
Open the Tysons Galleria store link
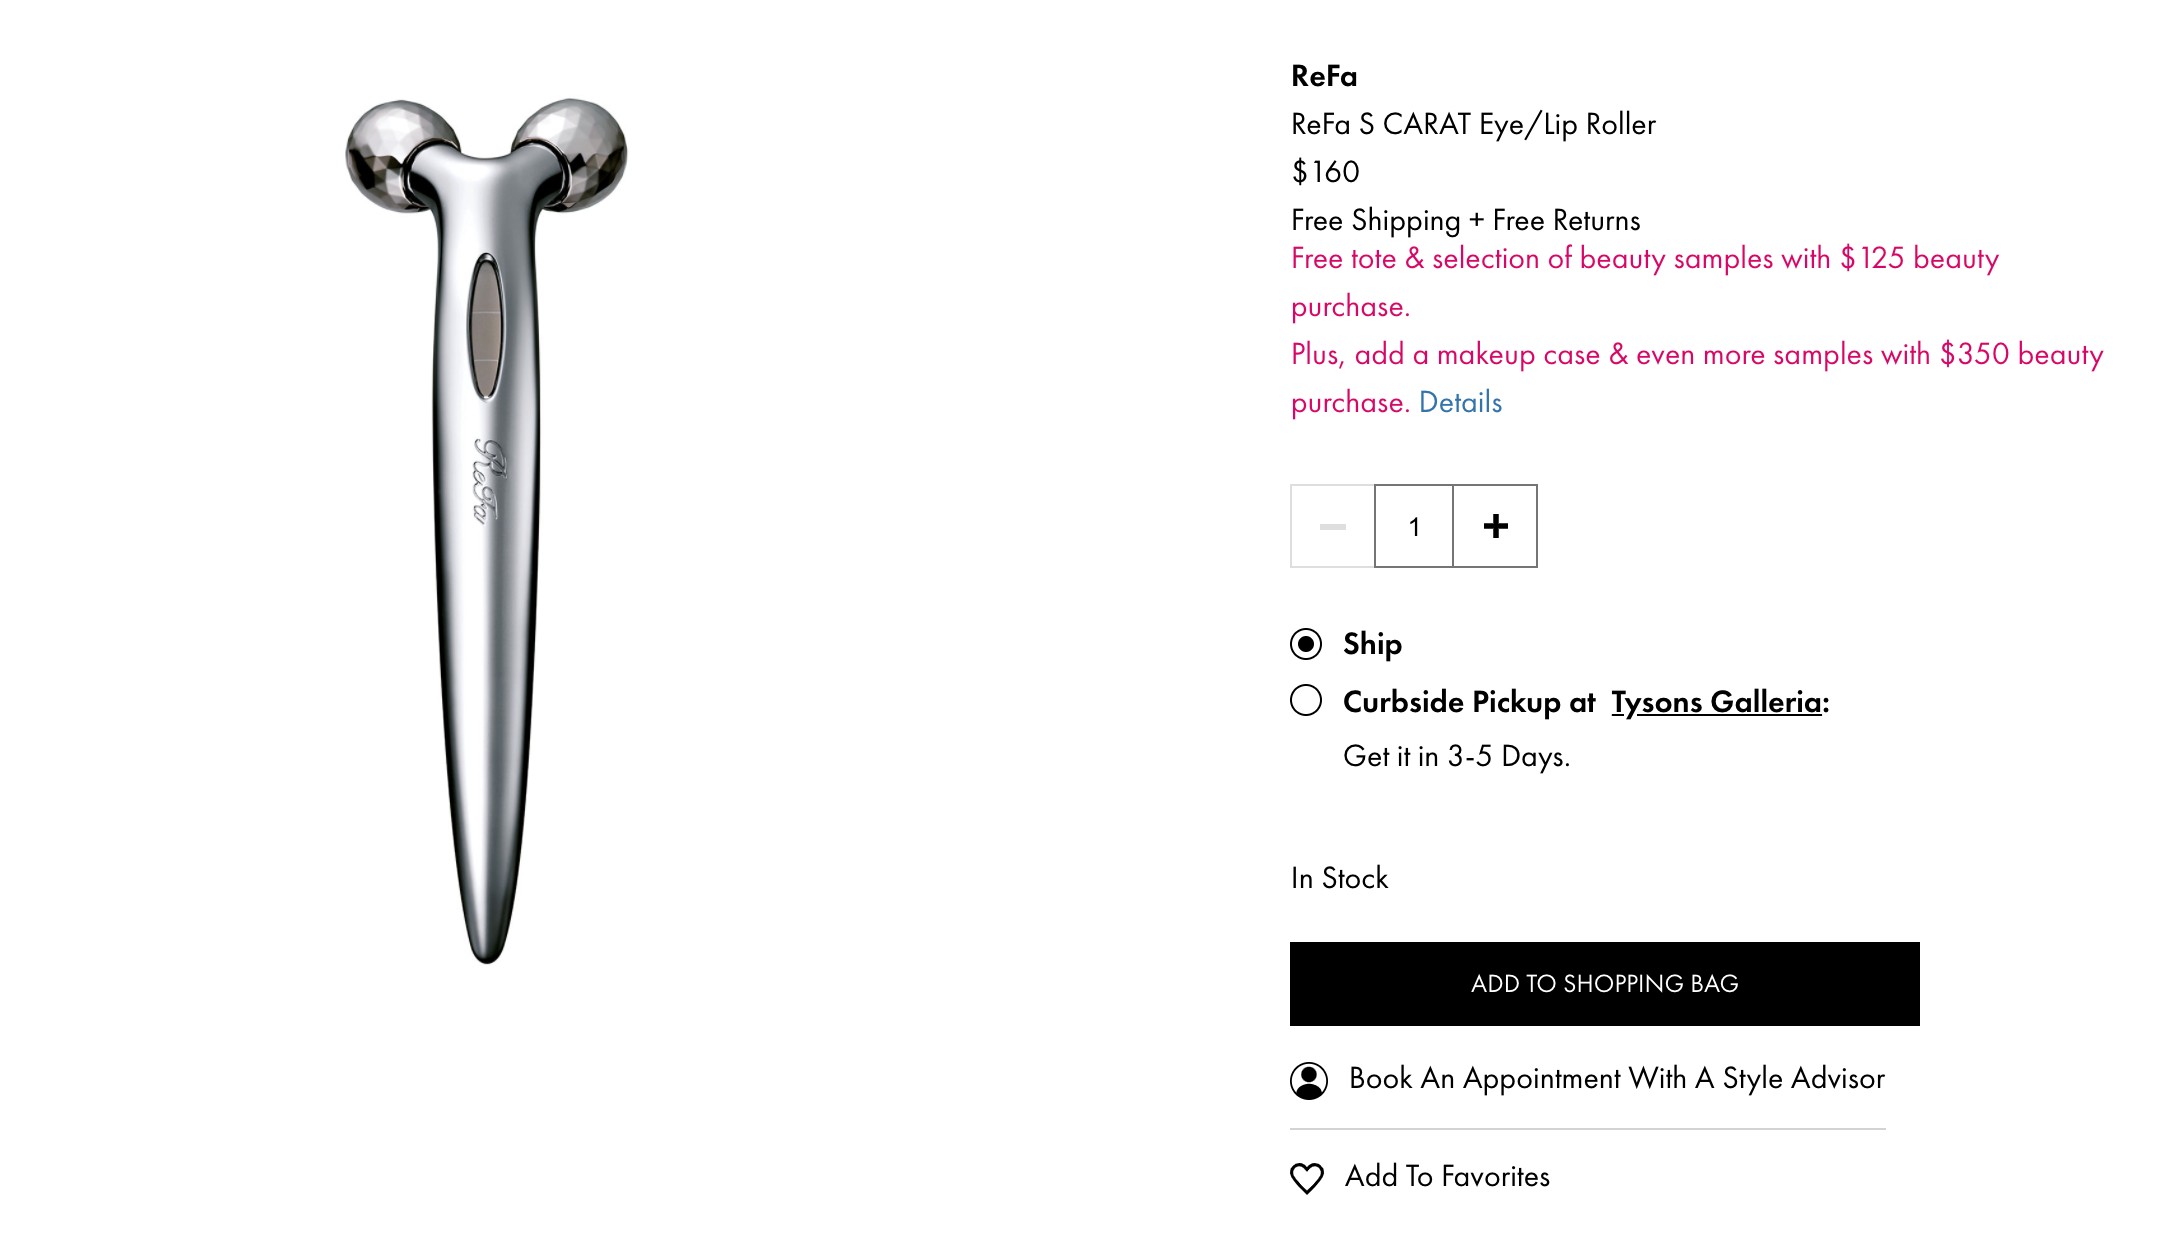click(x=1716, y=702)
